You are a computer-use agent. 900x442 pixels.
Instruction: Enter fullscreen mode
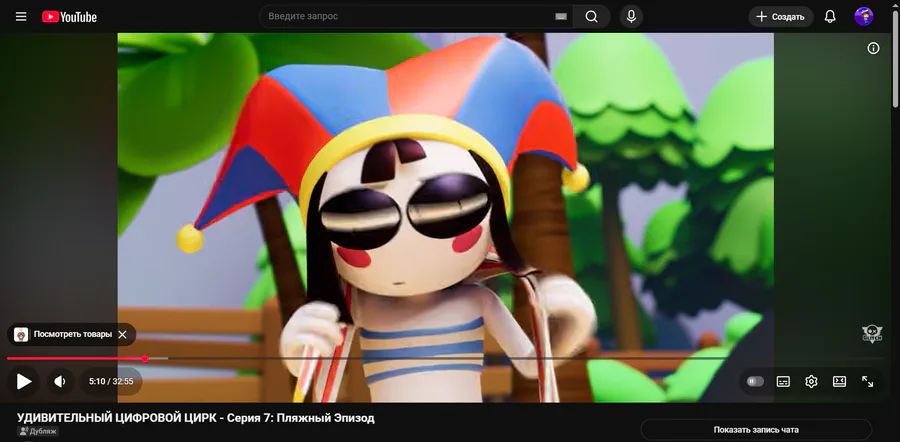(x=867, y=381)
